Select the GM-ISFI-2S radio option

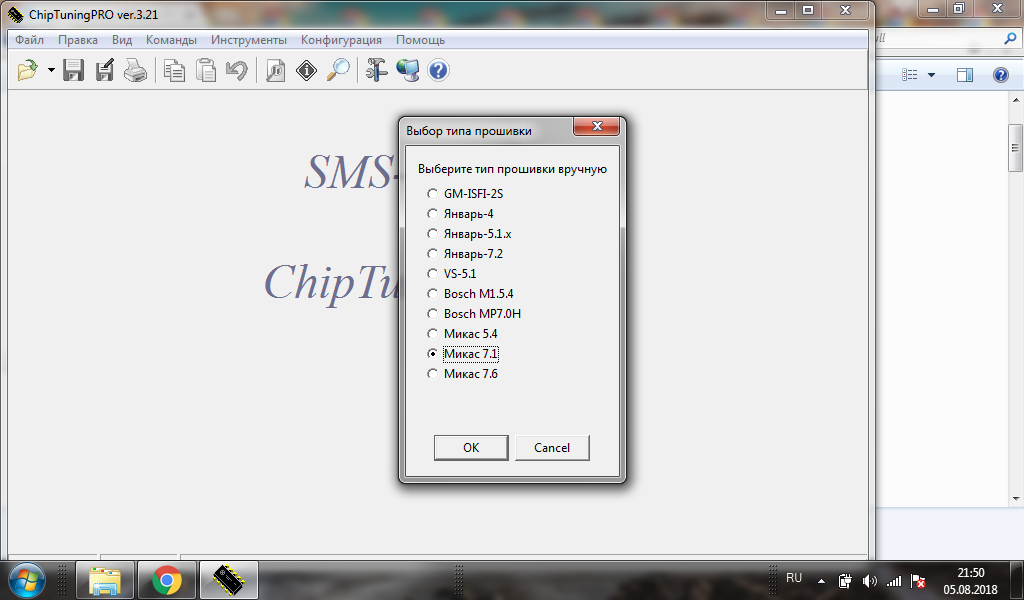tap(432, 194)
